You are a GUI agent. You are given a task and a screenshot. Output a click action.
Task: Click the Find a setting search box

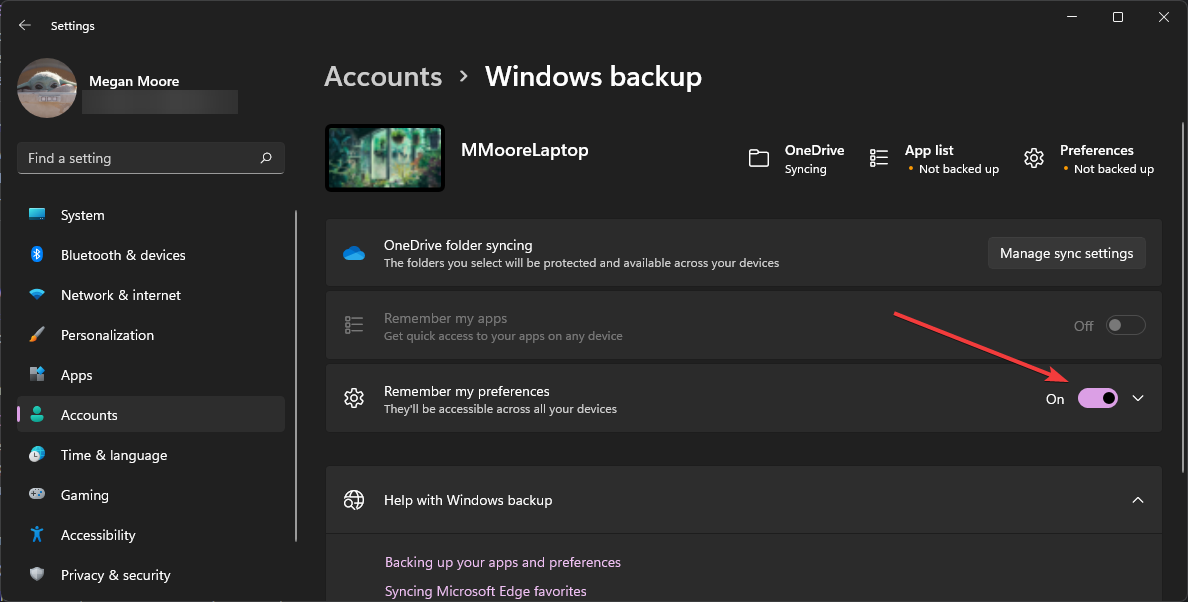(x=150, y=157)
